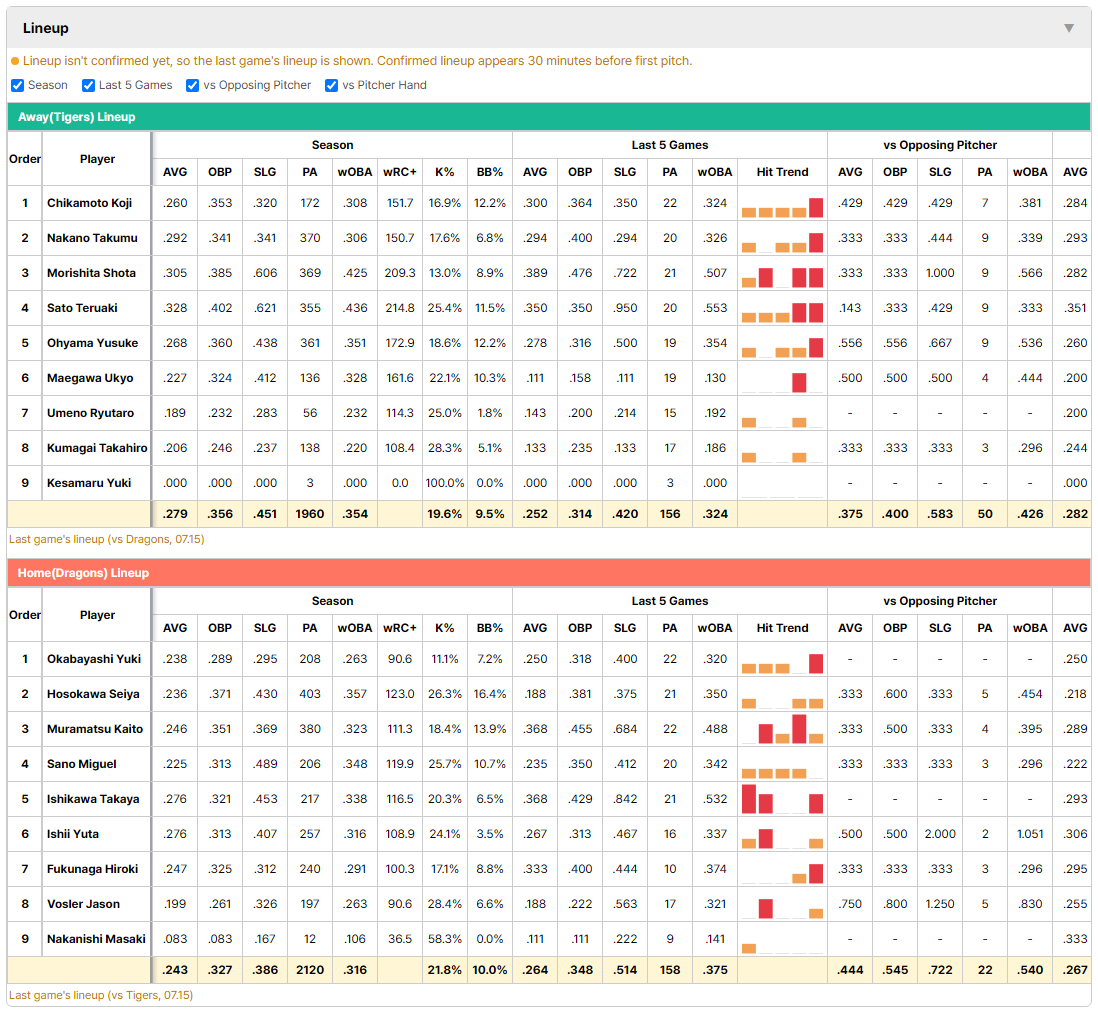Toggle the Last 5 Games checkbox
This screenshot has width=1098, height=1013.
click(x=88, y=85)
